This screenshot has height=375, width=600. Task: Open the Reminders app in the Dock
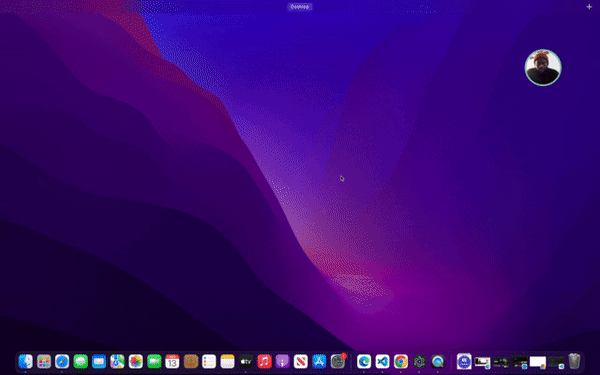(209, 361)
